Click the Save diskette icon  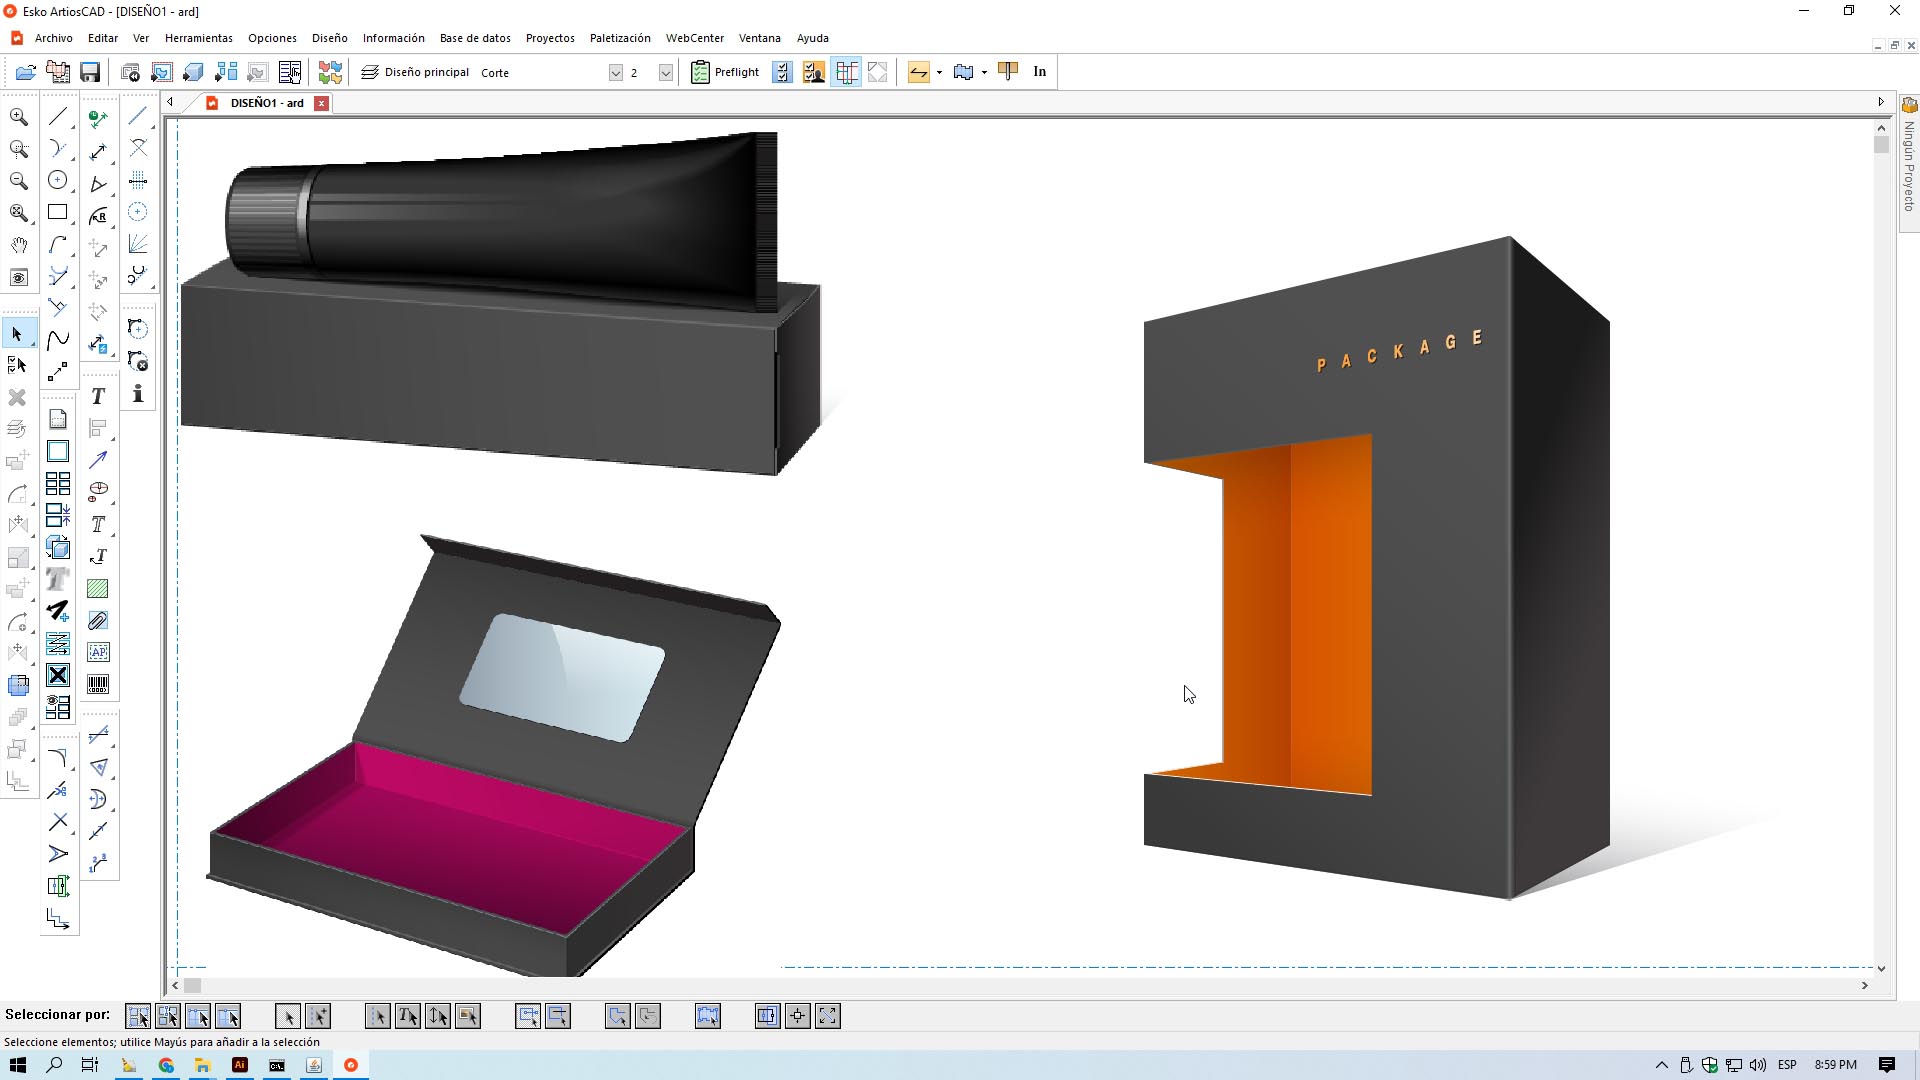[x=90, y=72]
